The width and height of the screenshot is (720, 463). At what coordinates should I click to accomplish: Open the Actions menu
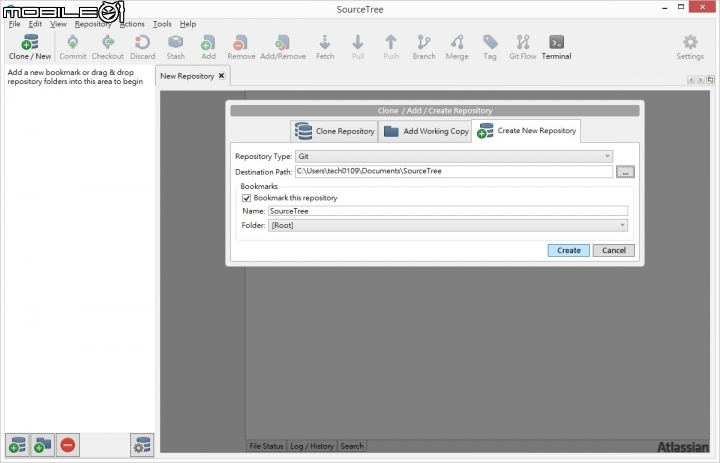[x=132, y=24]
